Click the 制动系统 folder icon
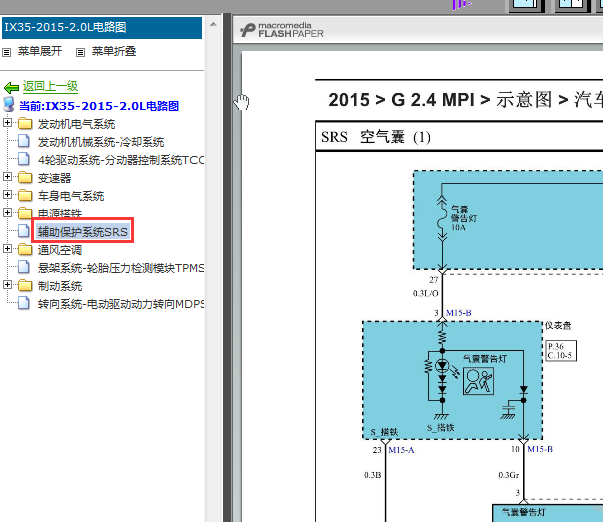This screenshot has width=603, height=522. [25, 285]
